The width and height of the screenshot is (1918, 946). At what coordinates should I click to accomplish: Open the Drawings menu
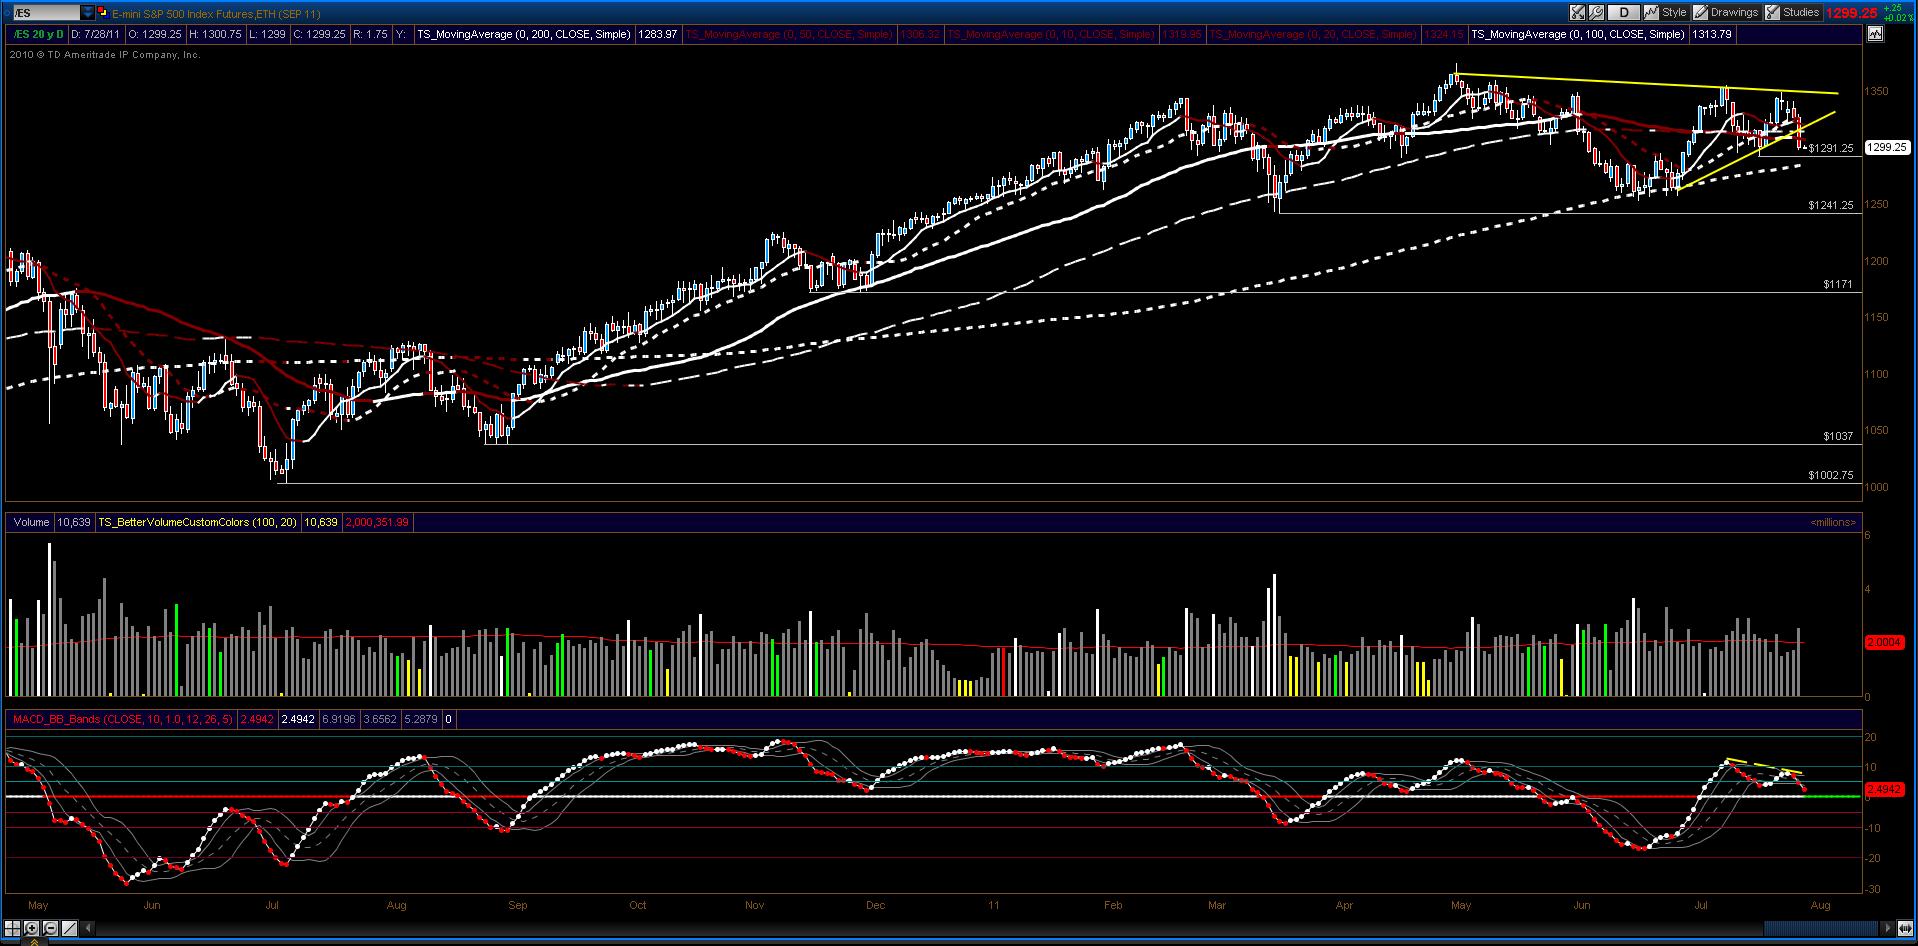coord(1726,12)
